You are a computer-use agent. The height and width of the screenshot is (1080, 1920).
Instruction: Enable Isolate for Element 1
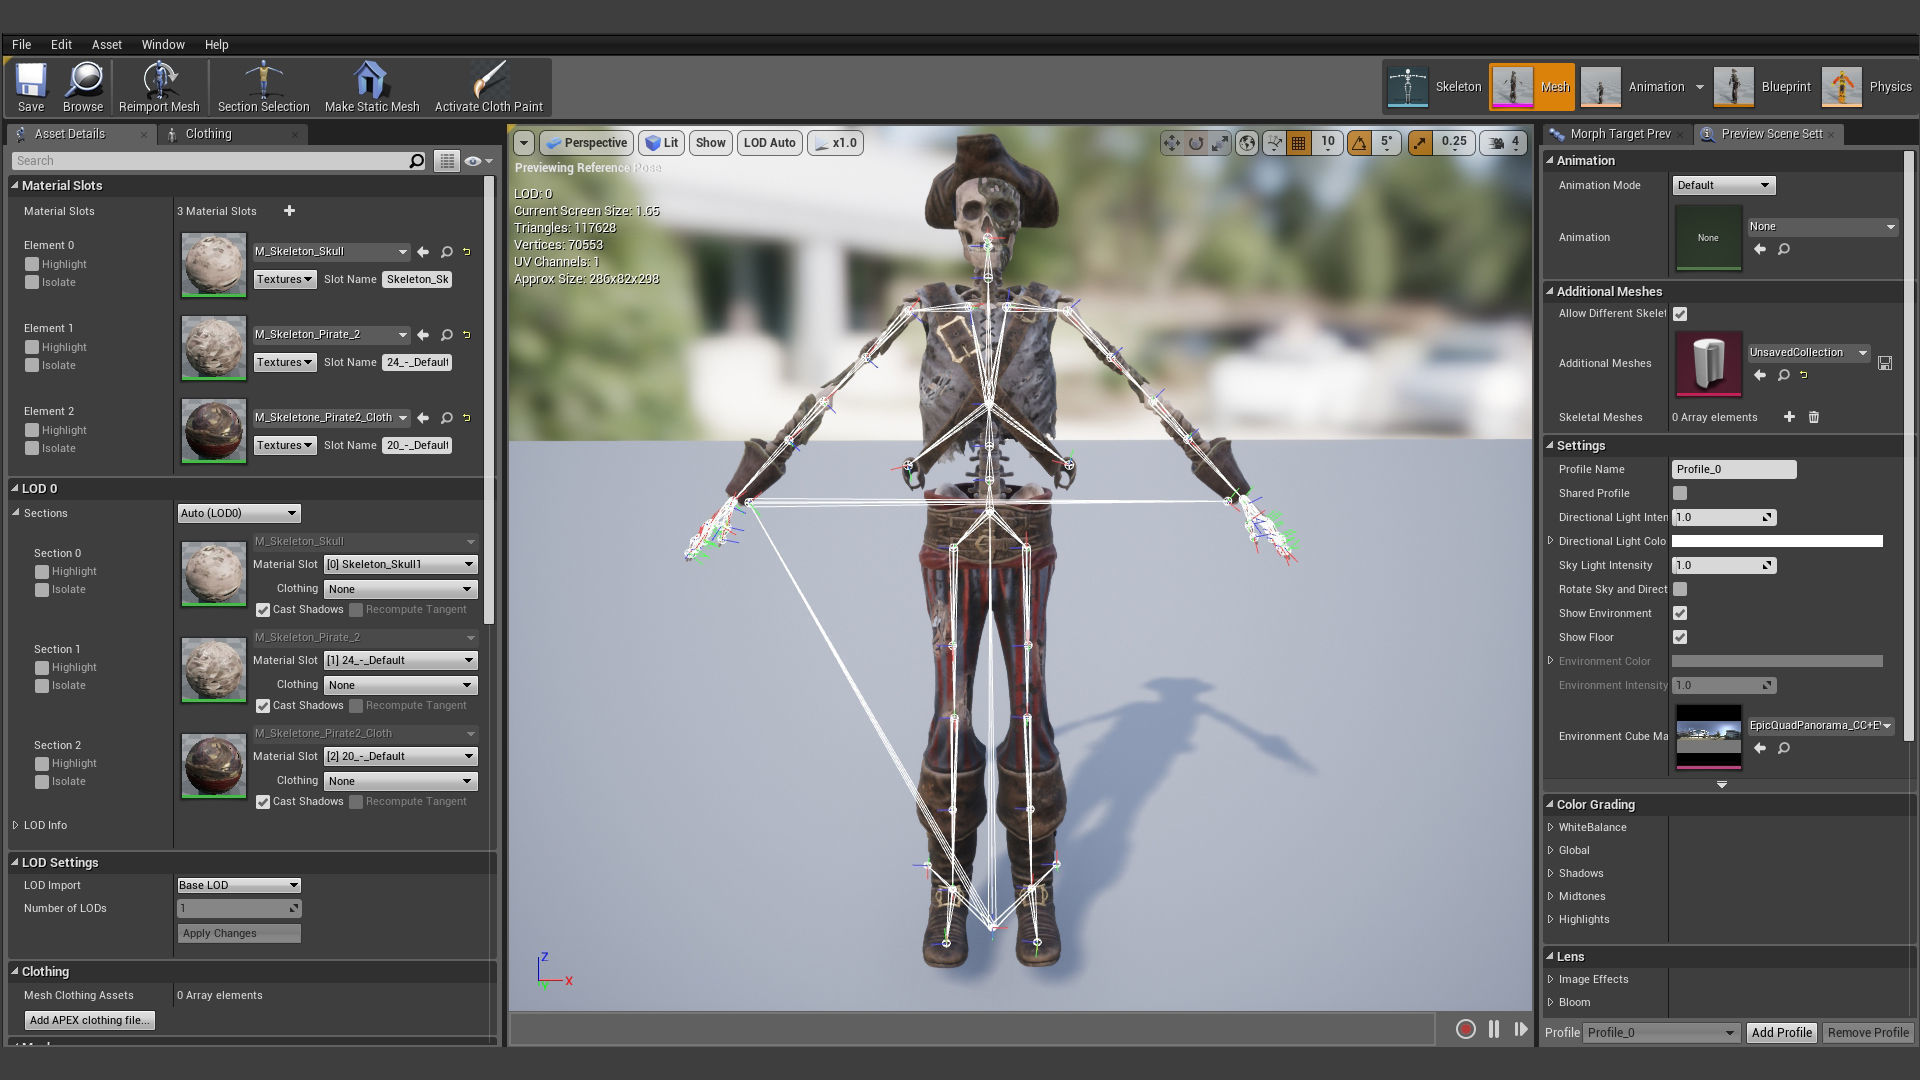[32, 365]
